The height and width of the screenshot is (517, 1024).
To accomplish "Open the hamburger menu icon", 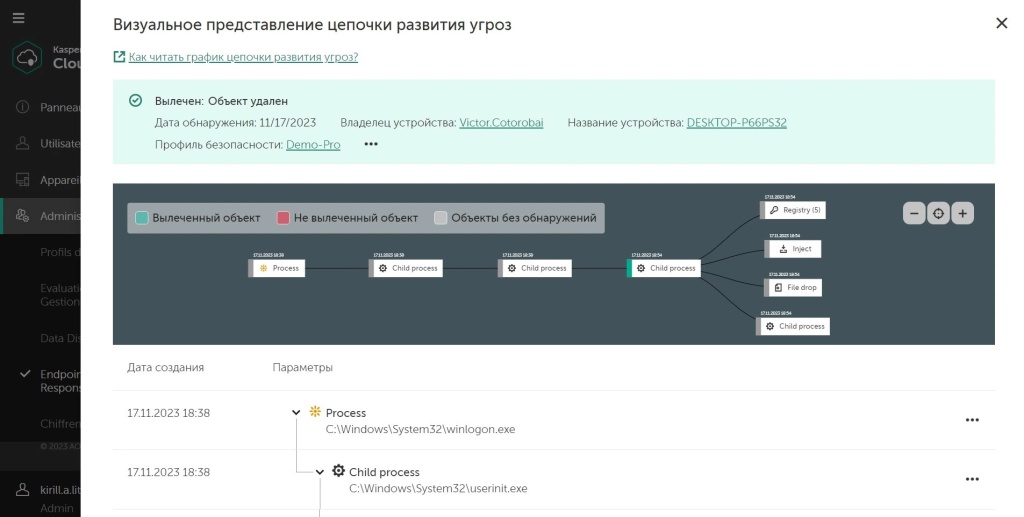I will 18,18.
